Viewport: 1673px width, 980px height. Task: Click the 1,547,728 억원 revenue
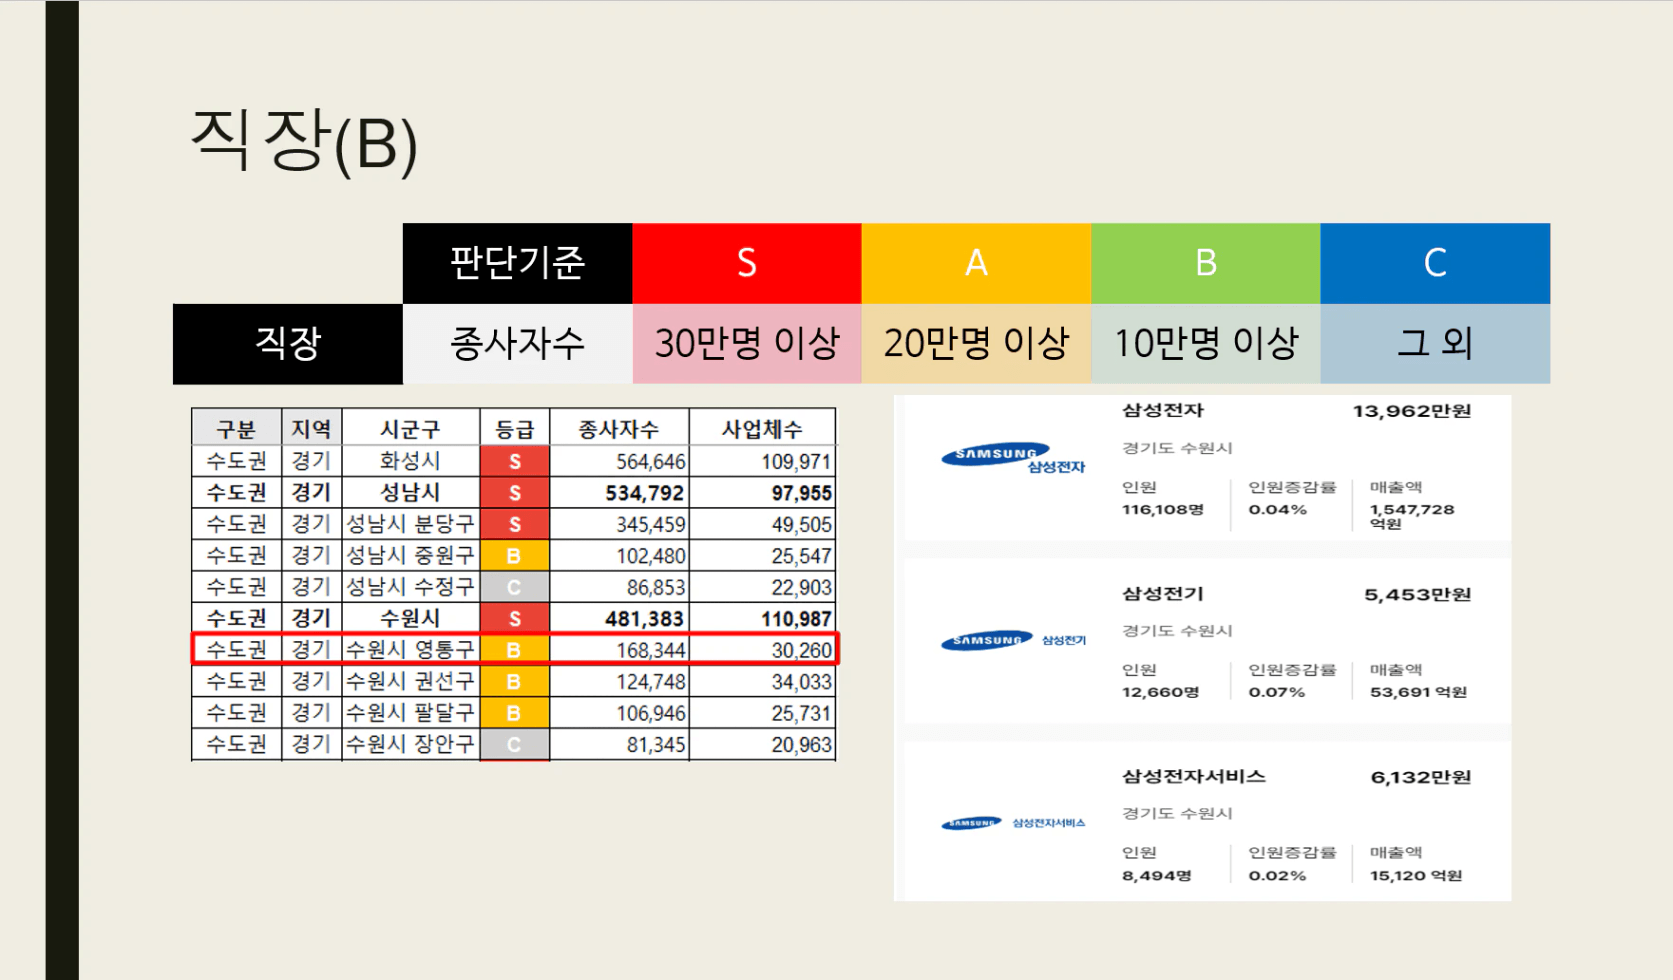point(1412,516)
